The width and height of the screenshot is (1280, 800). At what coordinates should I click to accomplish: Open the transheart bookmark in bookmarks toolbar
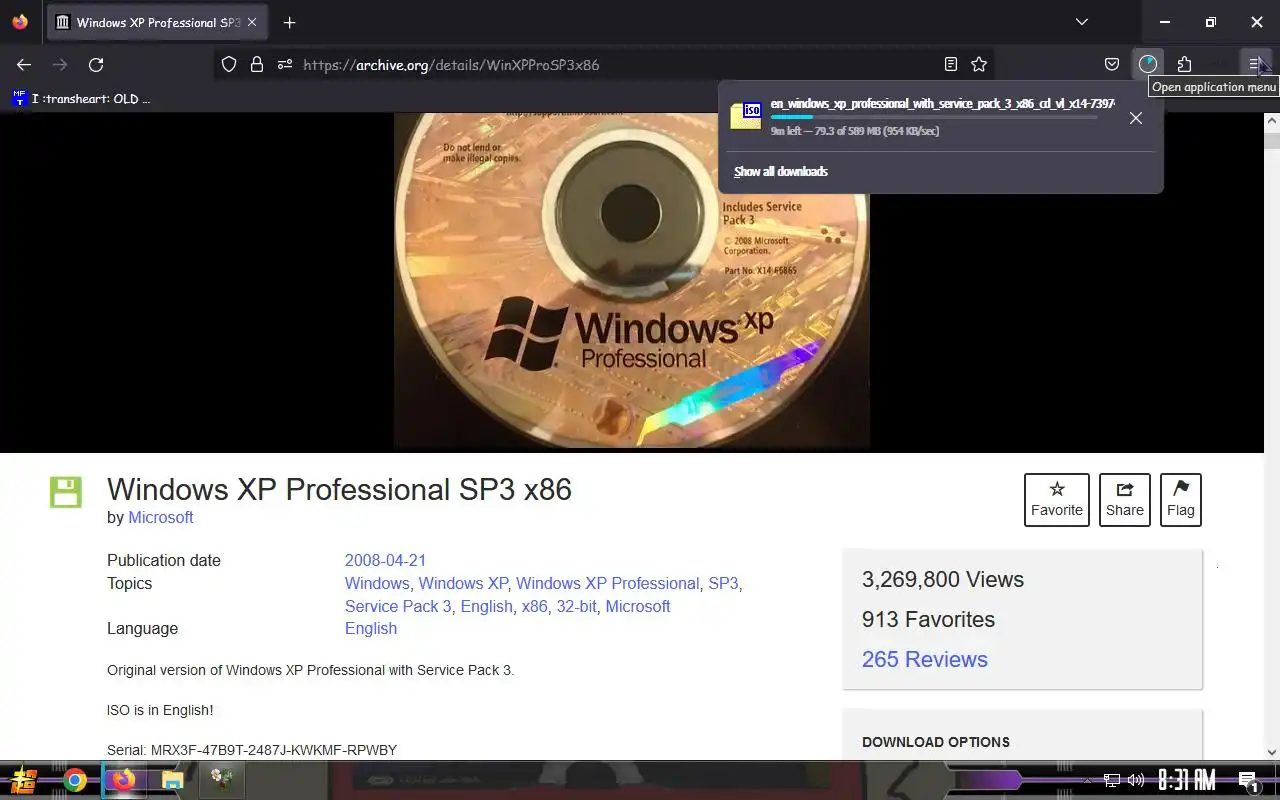(81, 98)
